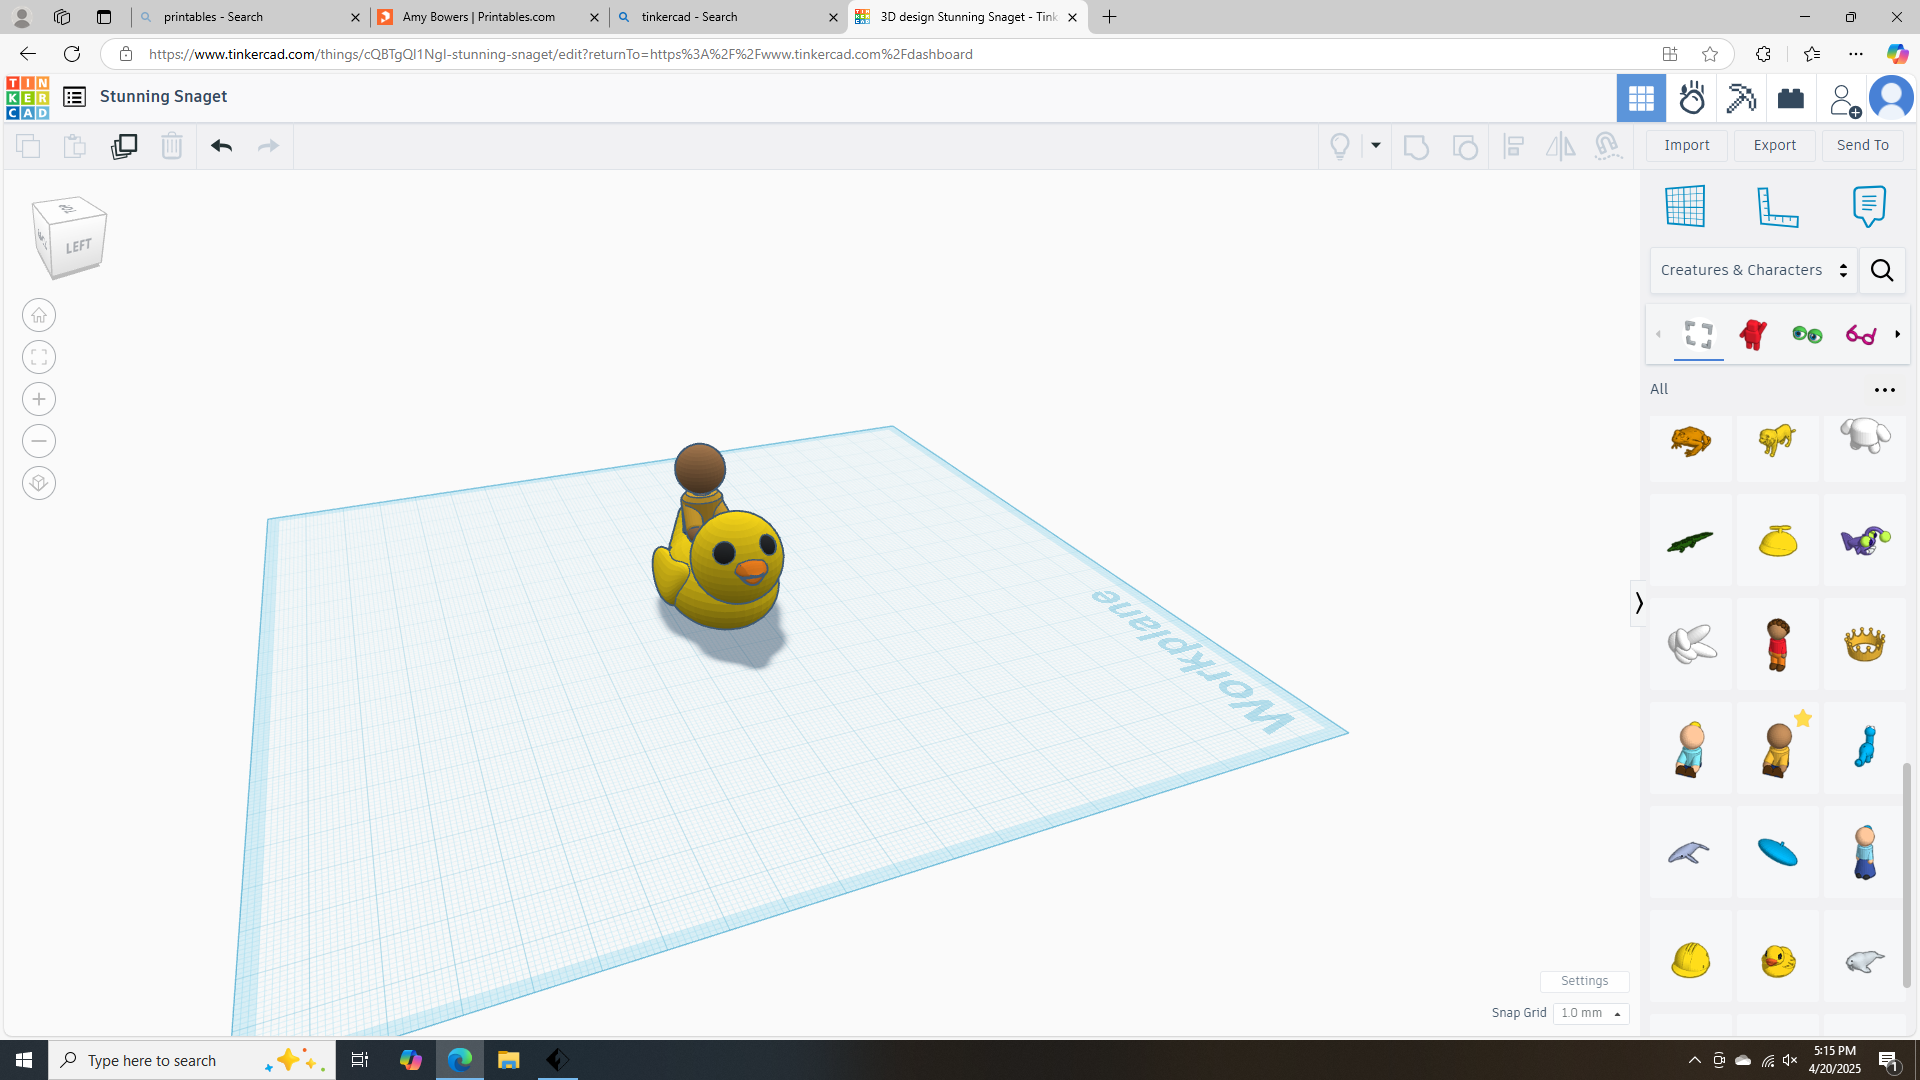The image size is (1920, 1080).
Task: Click the Send To button
Action: [x=1863, y=145]
